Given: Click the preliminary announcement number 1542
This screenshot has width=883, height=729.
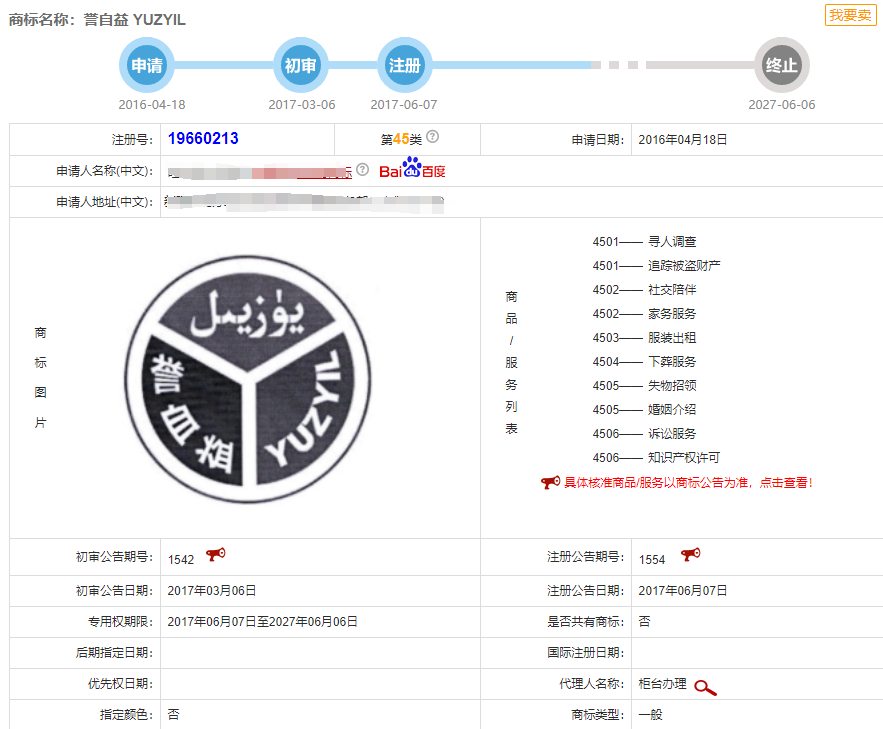Looking at the screenshot, I should (181, 560).
